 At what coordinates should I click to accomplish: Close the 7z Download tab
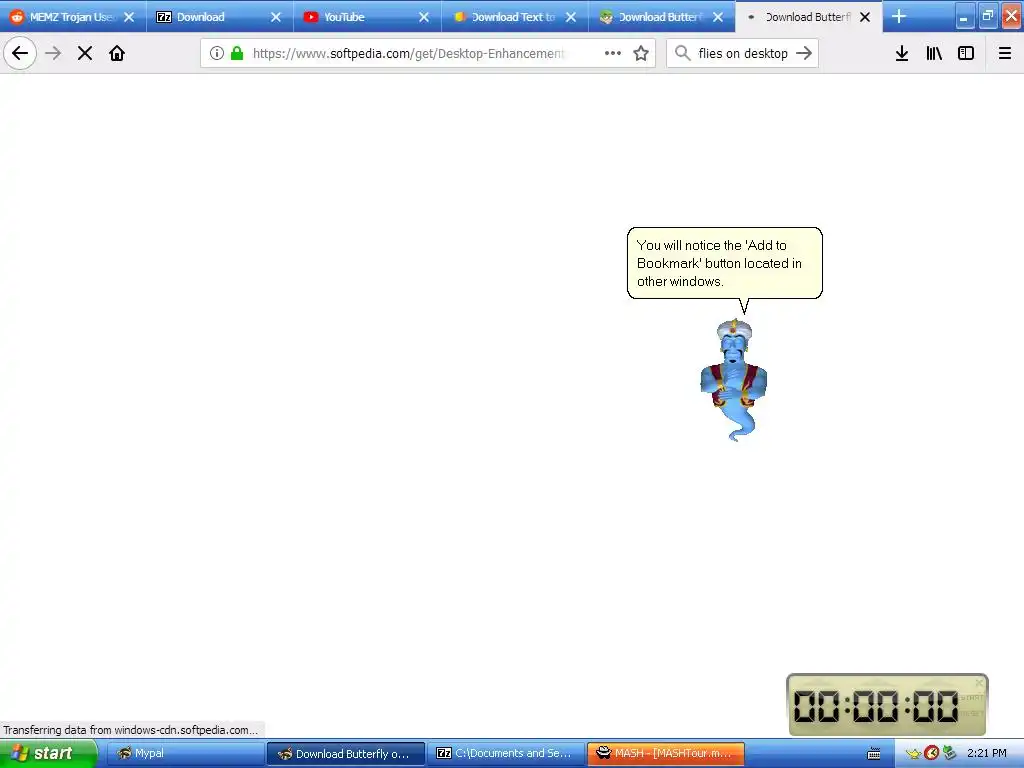pos(276,17)
